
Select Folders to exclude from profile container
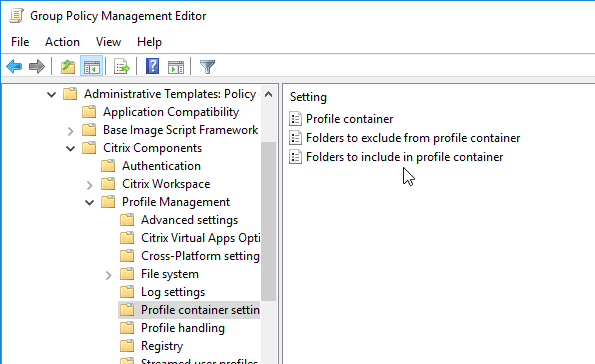click(x=413, y=138)
